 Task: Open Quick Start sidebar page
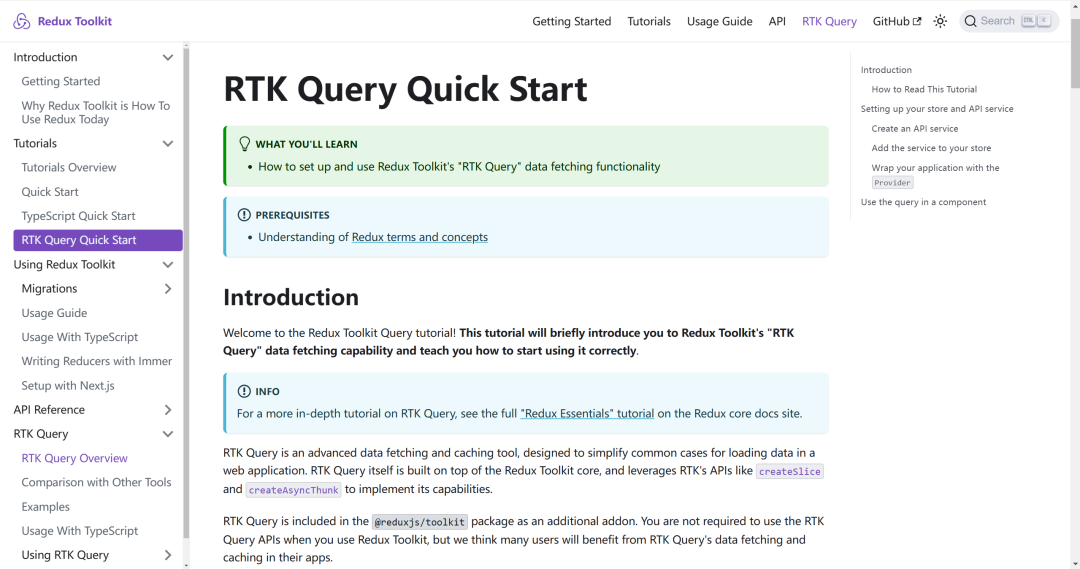click(50, 192)
